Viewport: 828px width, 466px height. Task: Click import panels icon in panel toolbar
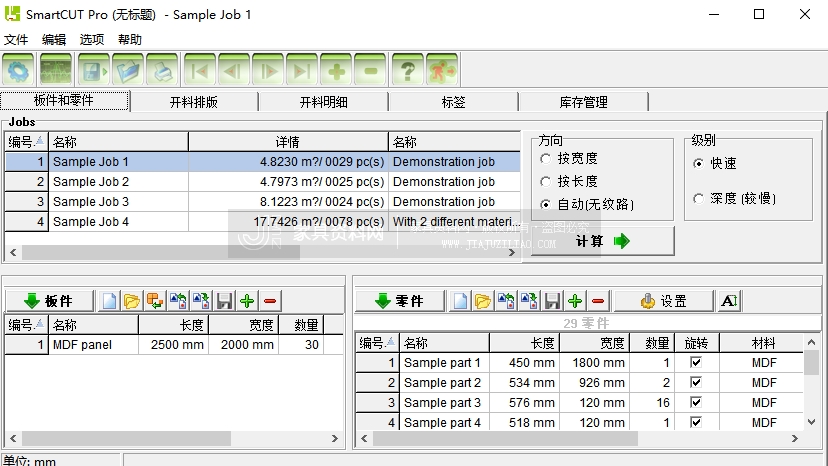coord(178,301)
